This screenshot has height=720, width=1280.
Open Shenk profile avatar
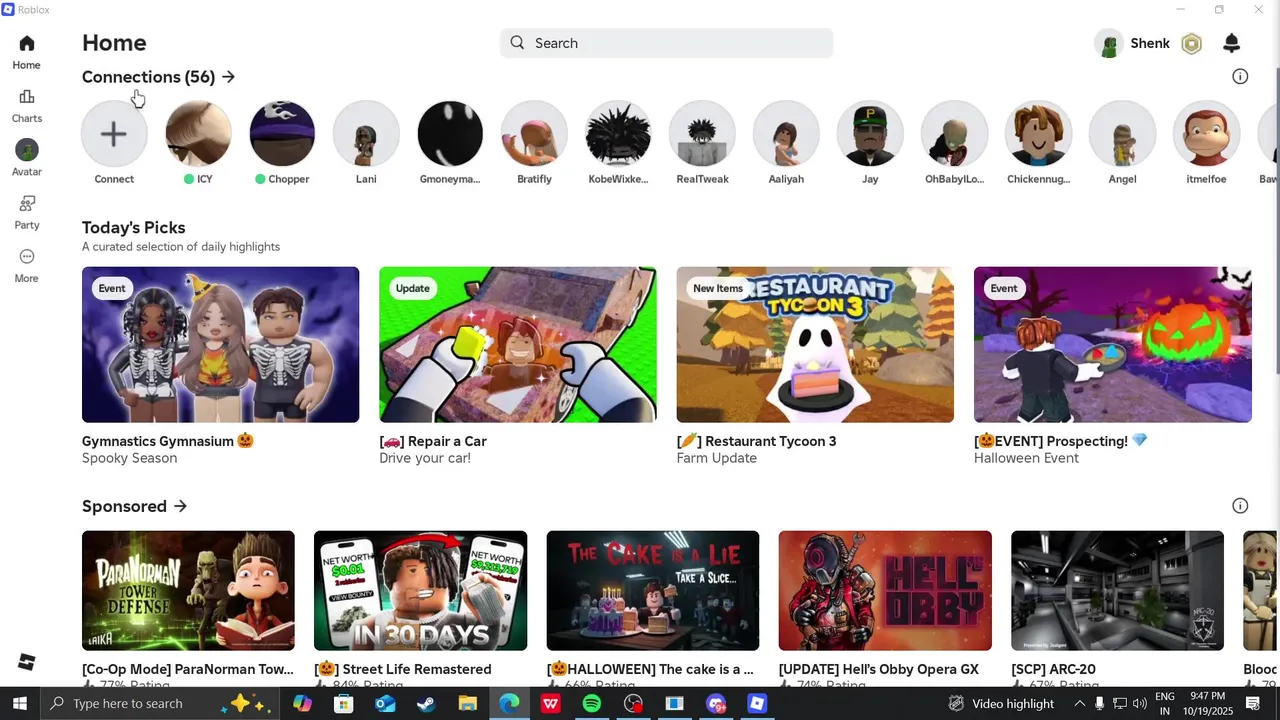(x=1109, y=43)
